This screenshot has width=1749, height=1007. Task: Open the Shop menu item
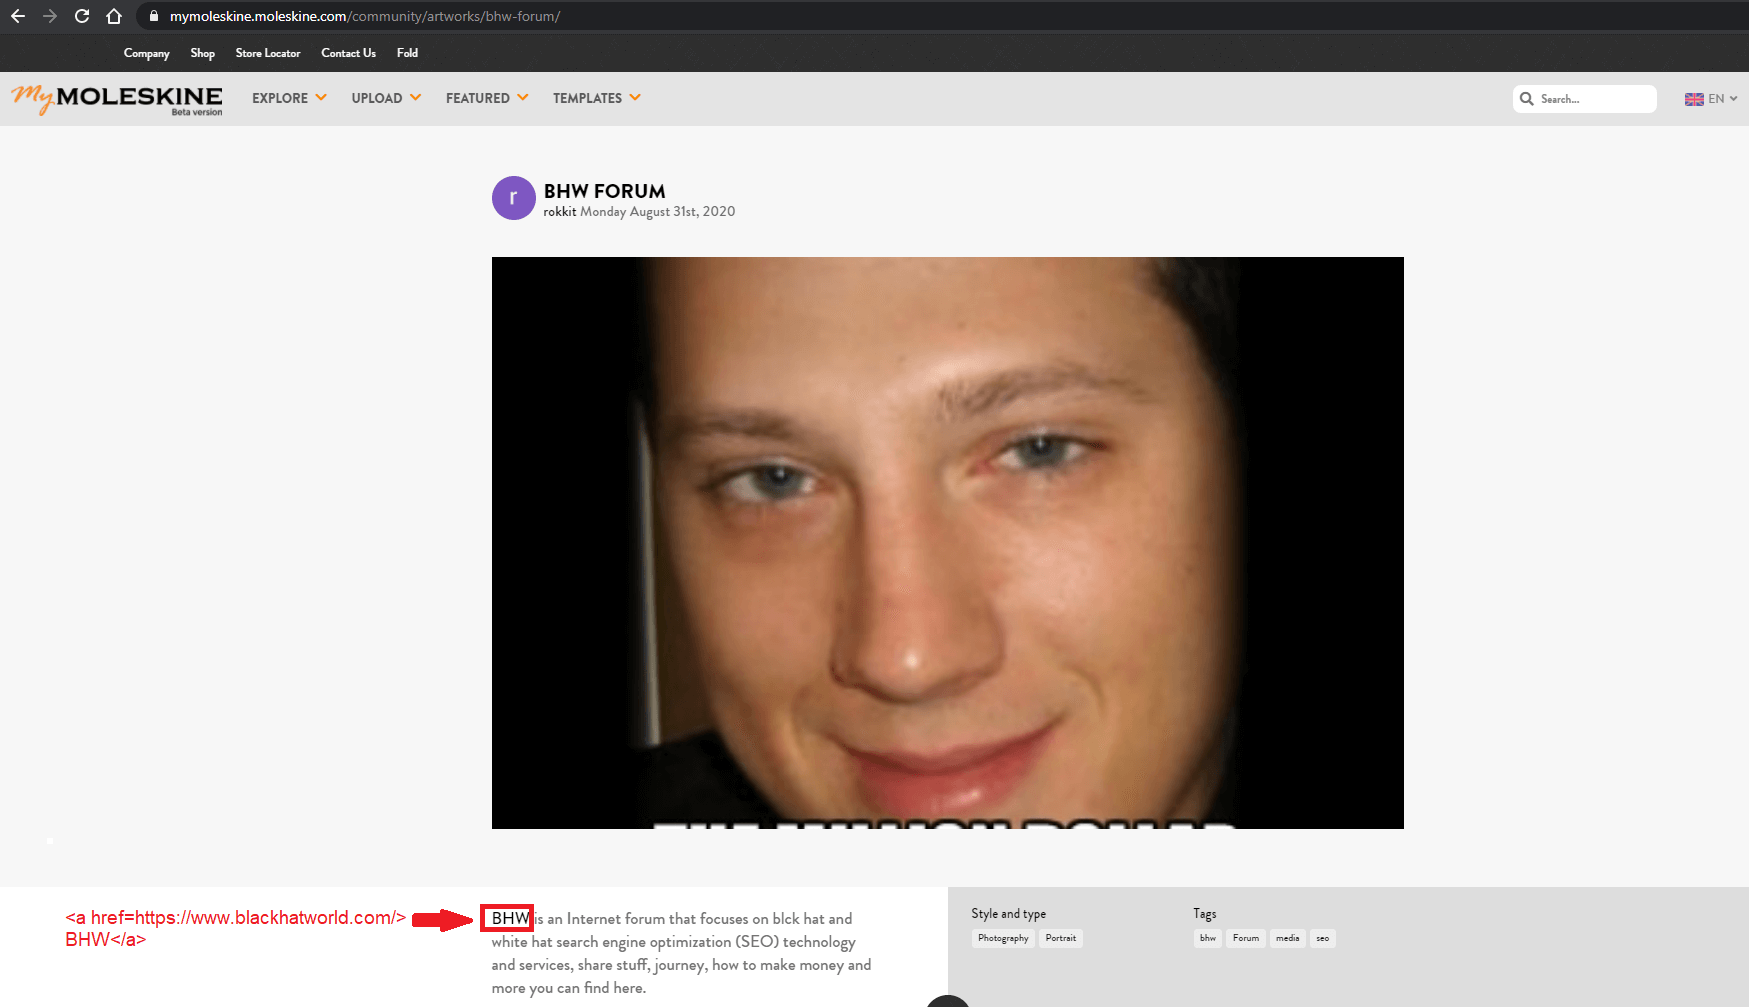203,53
